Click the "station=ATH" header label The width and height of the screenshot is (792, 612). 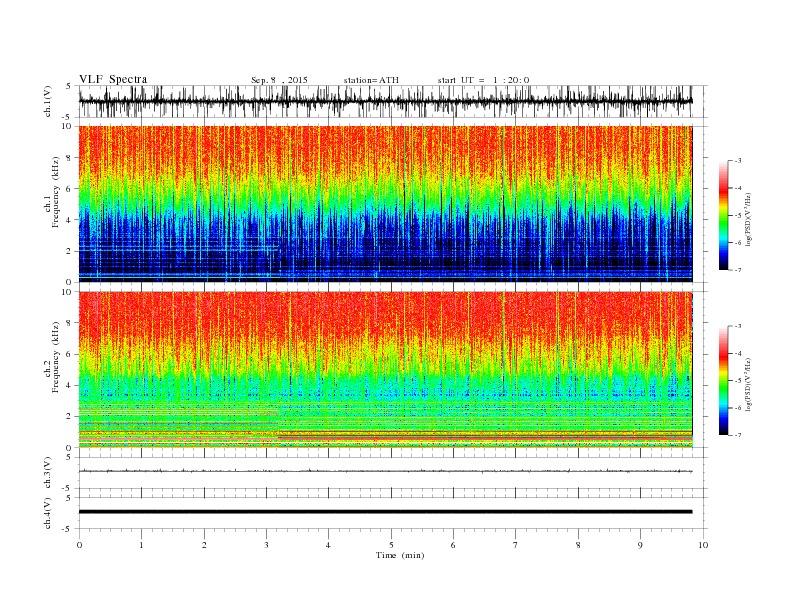click(x=371, y=80)
